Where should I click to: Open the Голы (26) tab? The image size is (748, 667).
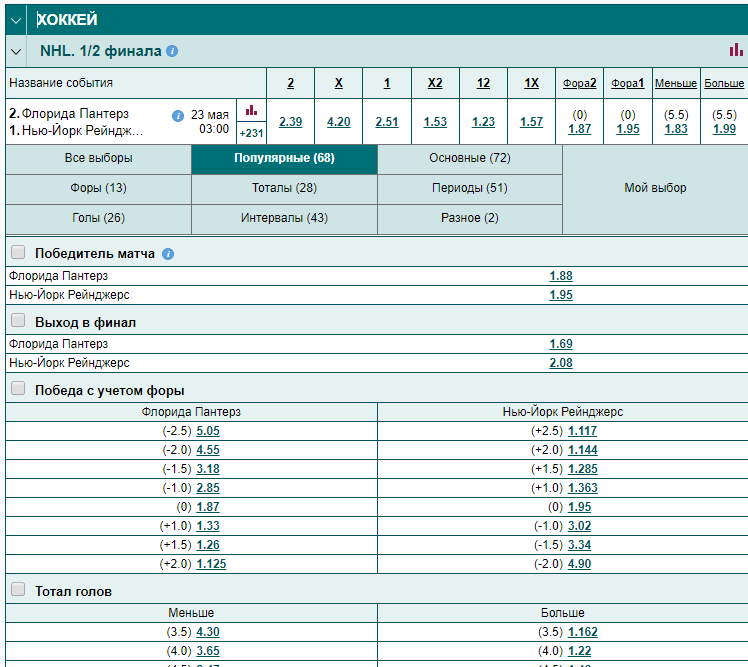(x=98, y=219)
